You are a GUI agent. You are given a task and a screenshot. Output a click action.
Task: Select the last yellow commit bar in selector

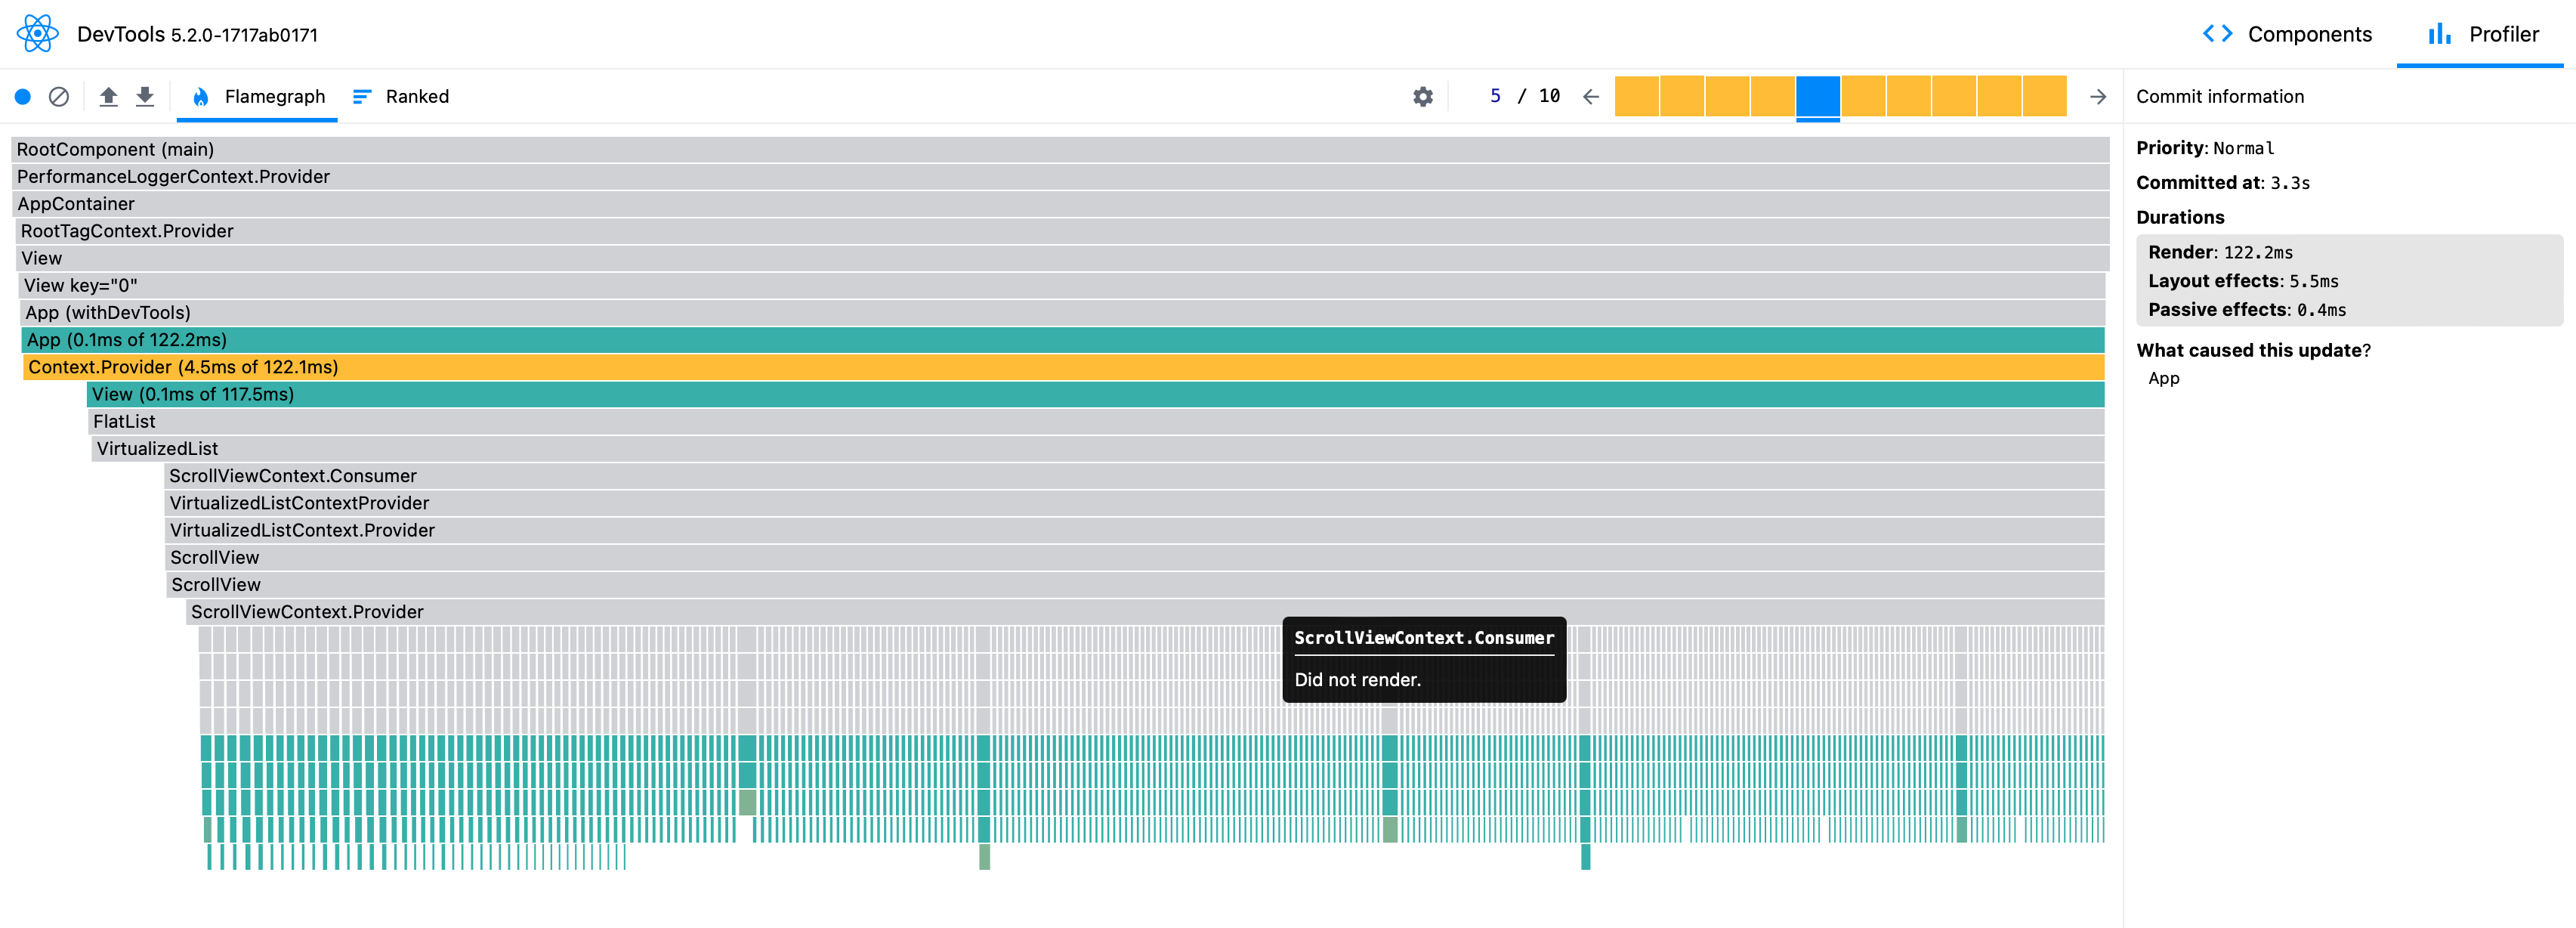(x=2044, y=97)
